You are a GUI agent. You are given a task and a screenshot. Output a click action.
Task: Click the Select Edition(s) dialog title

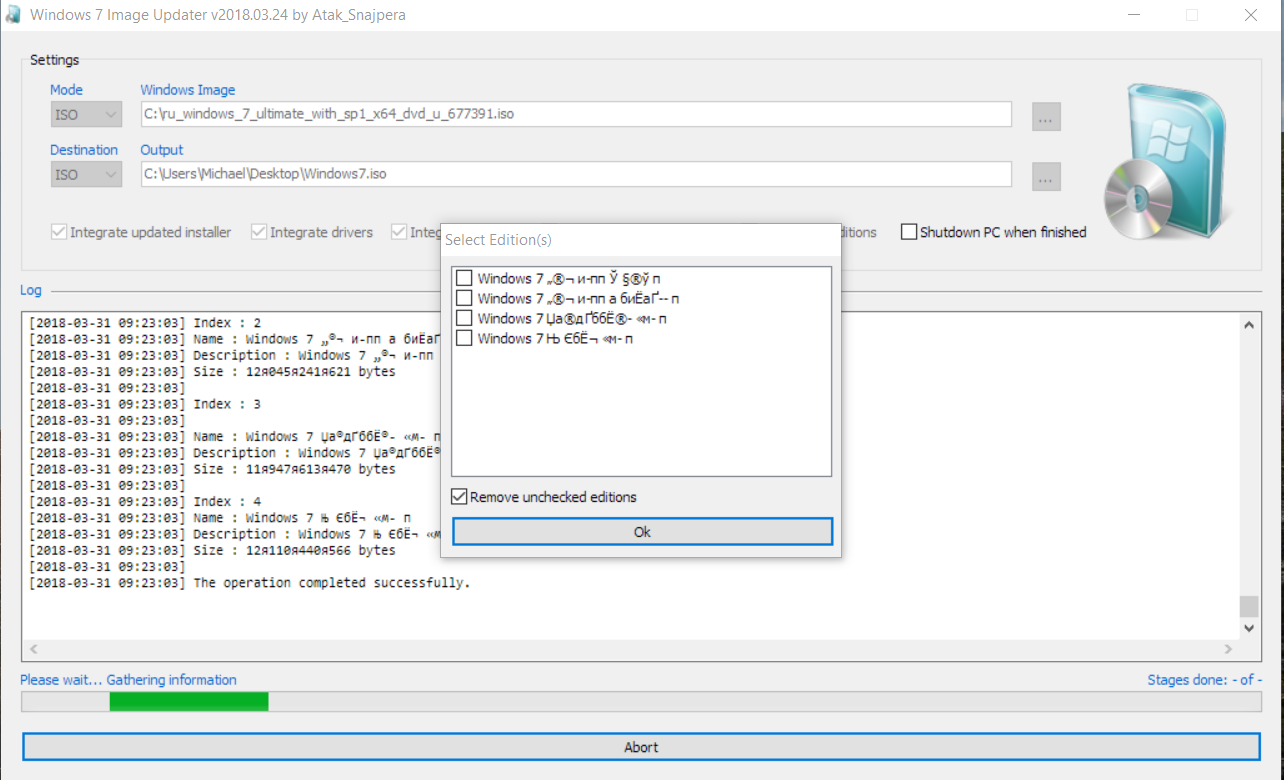pos(498,240)
